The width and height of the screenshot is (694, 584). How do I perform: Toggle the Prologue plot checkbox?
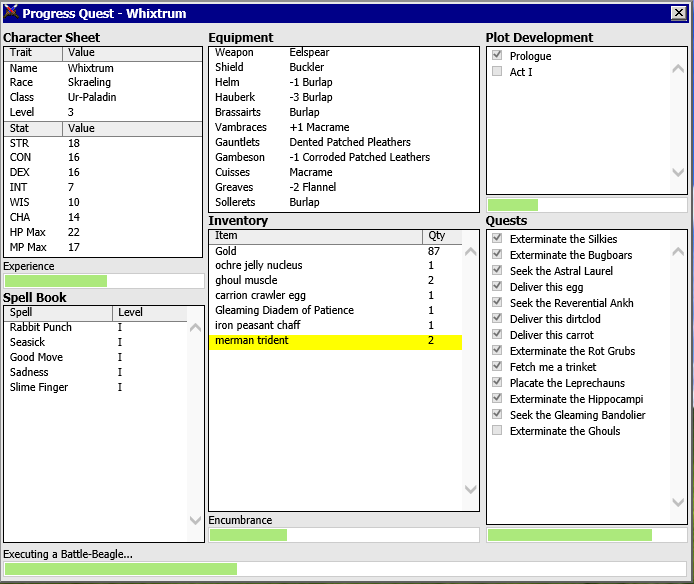coord(497,55)
